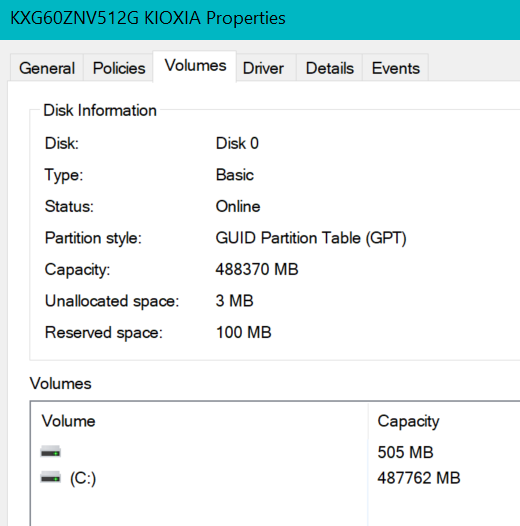Select the 487762 MB capacity cell
This screenshot has height=526, width=520.
coord(419,478)
